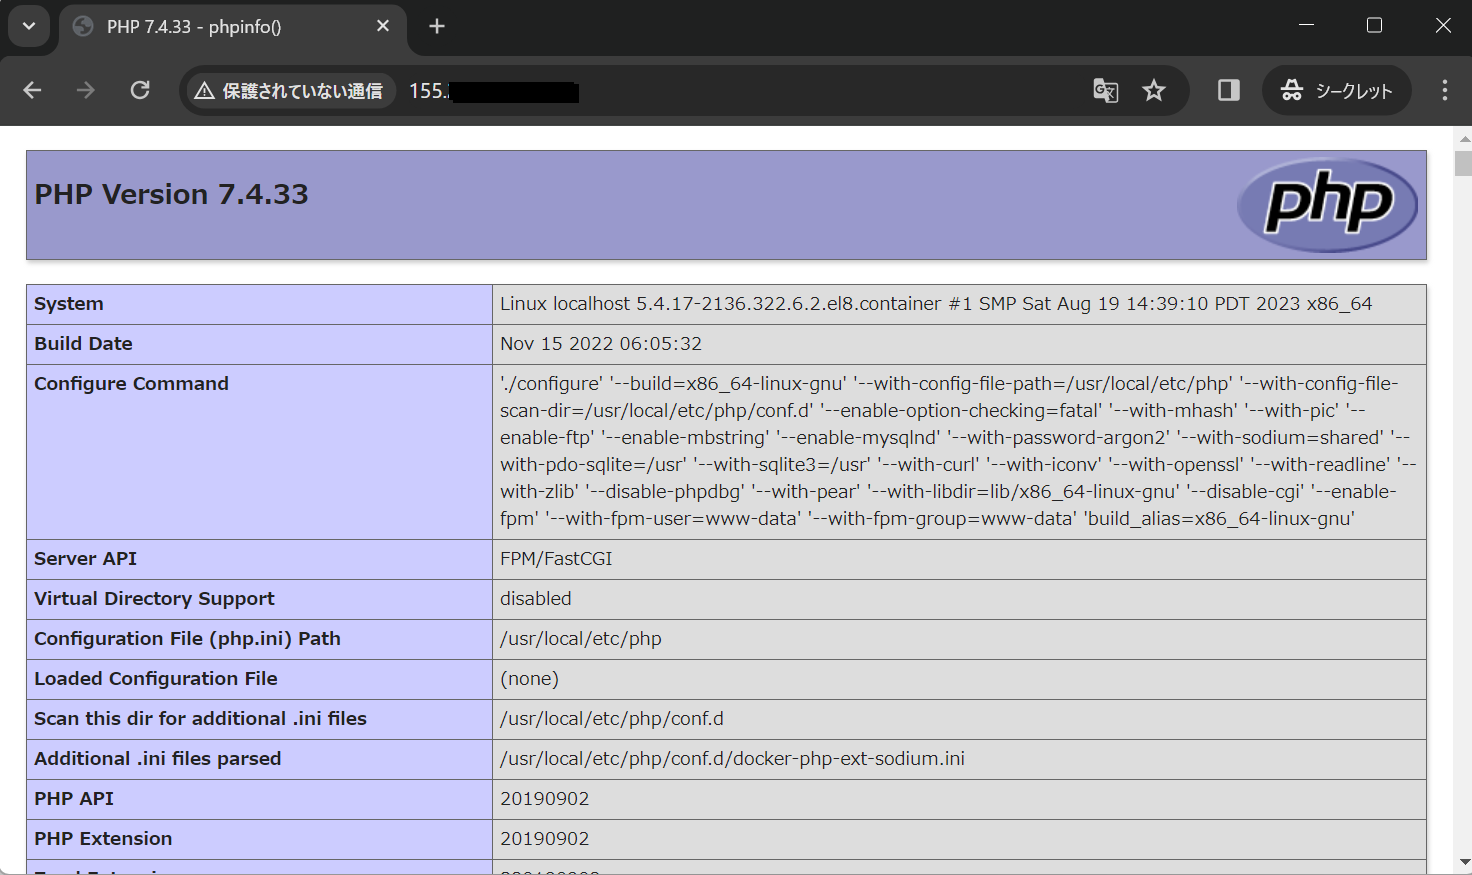Screen dimensions: 1472x875
Task: Bookmark this page via the star icon
Action: pos(1154,90)
